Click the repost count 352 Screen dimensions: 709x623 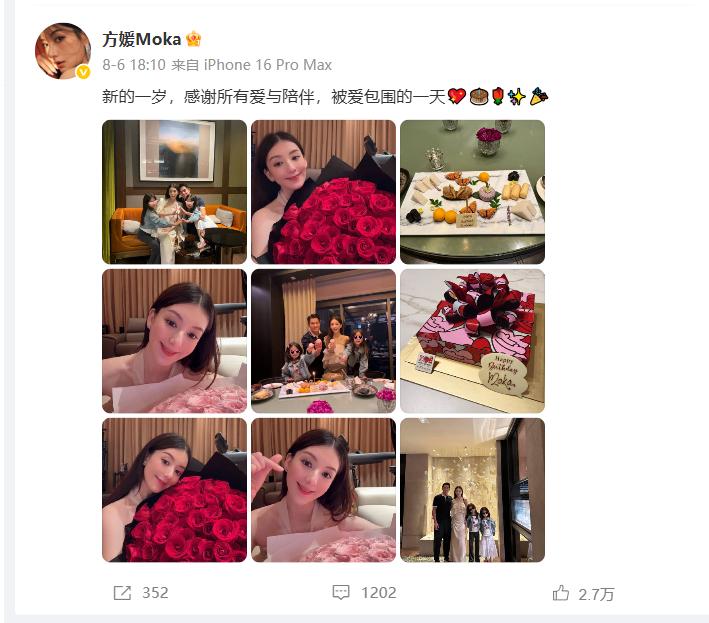tap(155, 593)
